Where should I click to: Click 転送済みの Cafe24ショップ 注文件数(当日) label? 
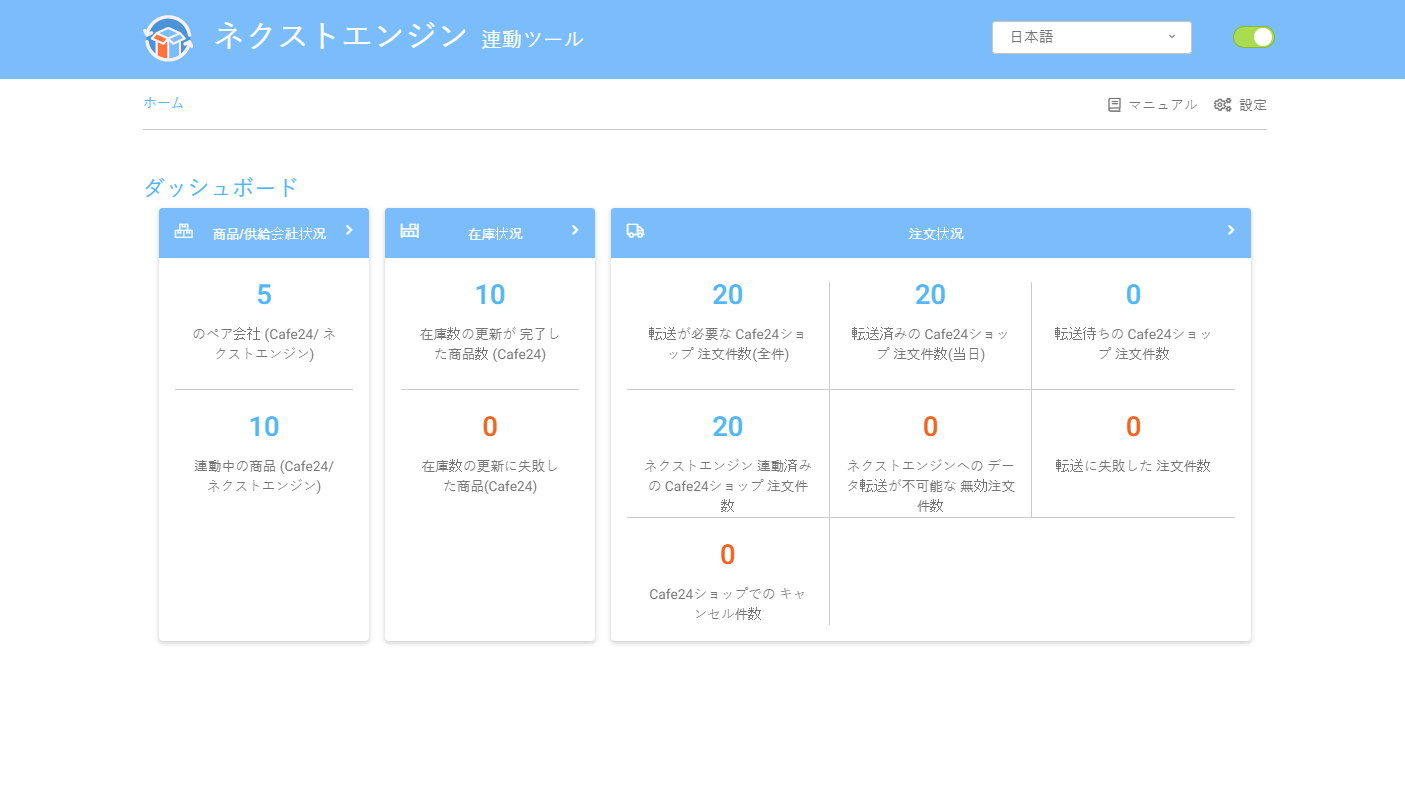pos(930,344)
